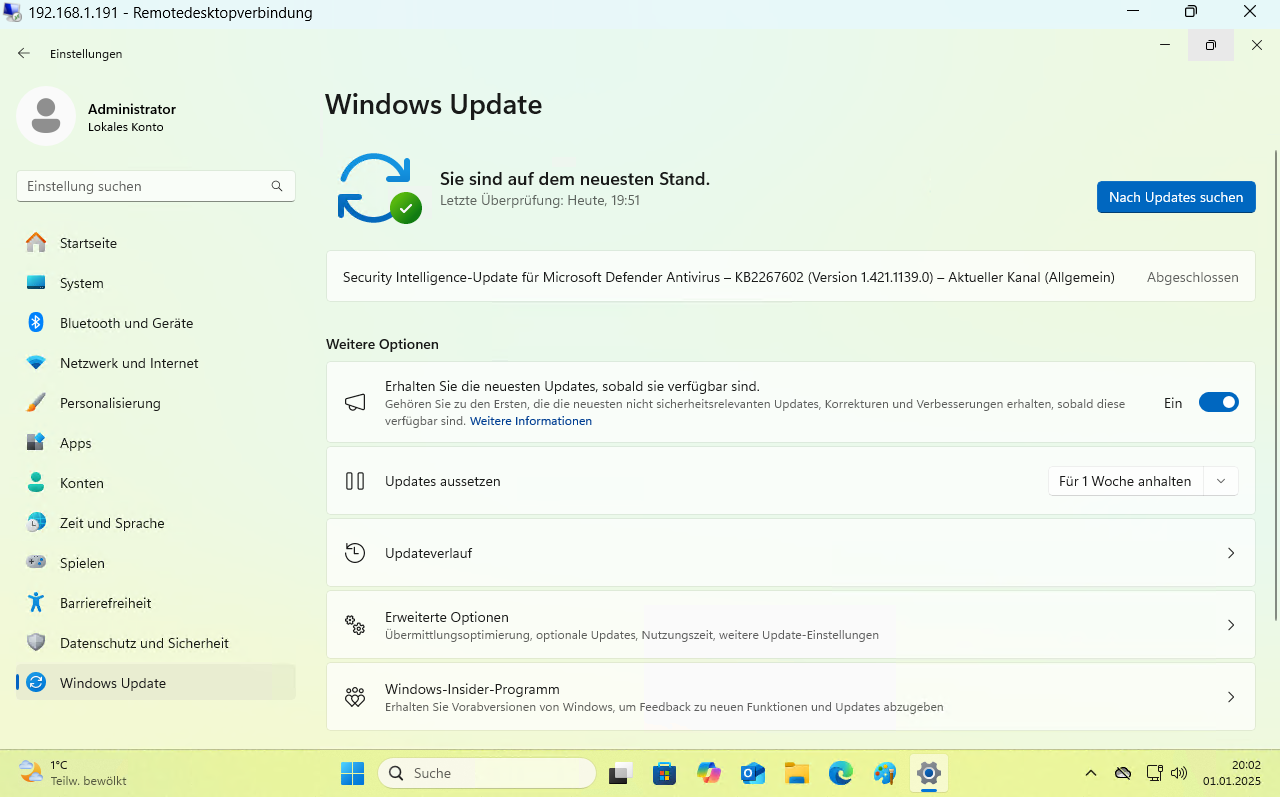Expand Erweiterte Optionen with its chevron
The height and width of the screenshot is (797, 1280).
[x=1231, y=625]
